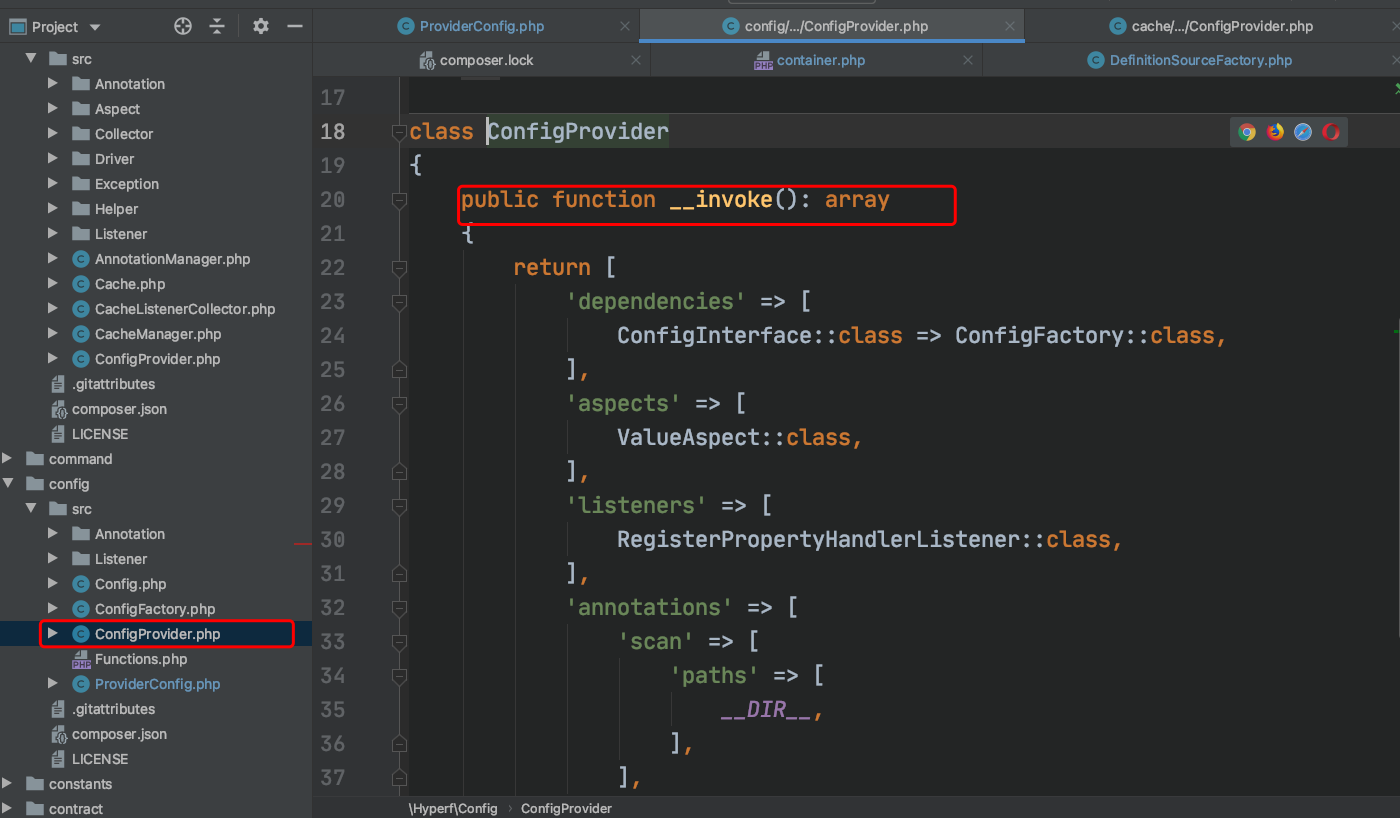Click the composer.lock tab file icon

click(x=427, y=61)
